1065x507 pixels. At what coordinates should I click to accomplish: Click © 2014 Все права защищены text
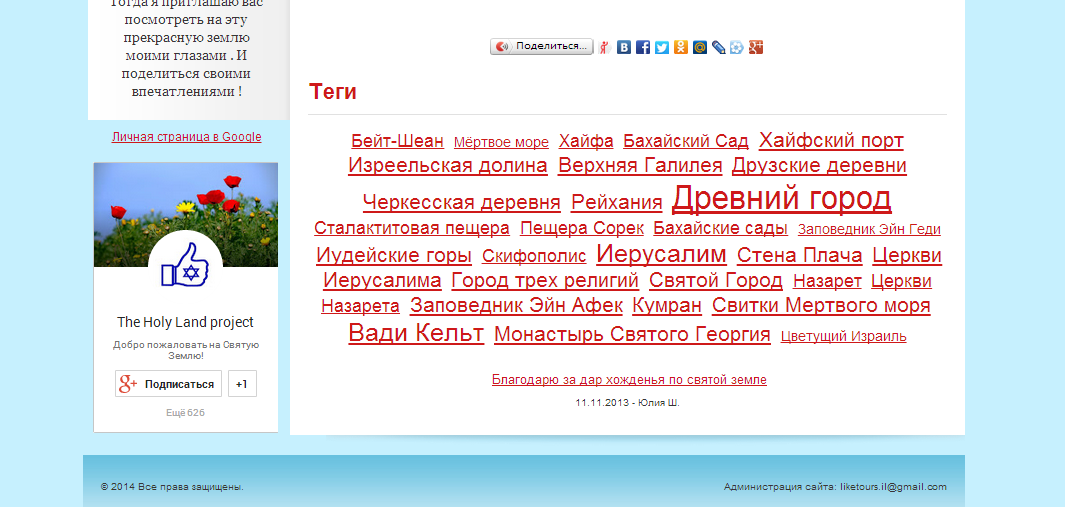pyautogui.click(x=172, y=487)
